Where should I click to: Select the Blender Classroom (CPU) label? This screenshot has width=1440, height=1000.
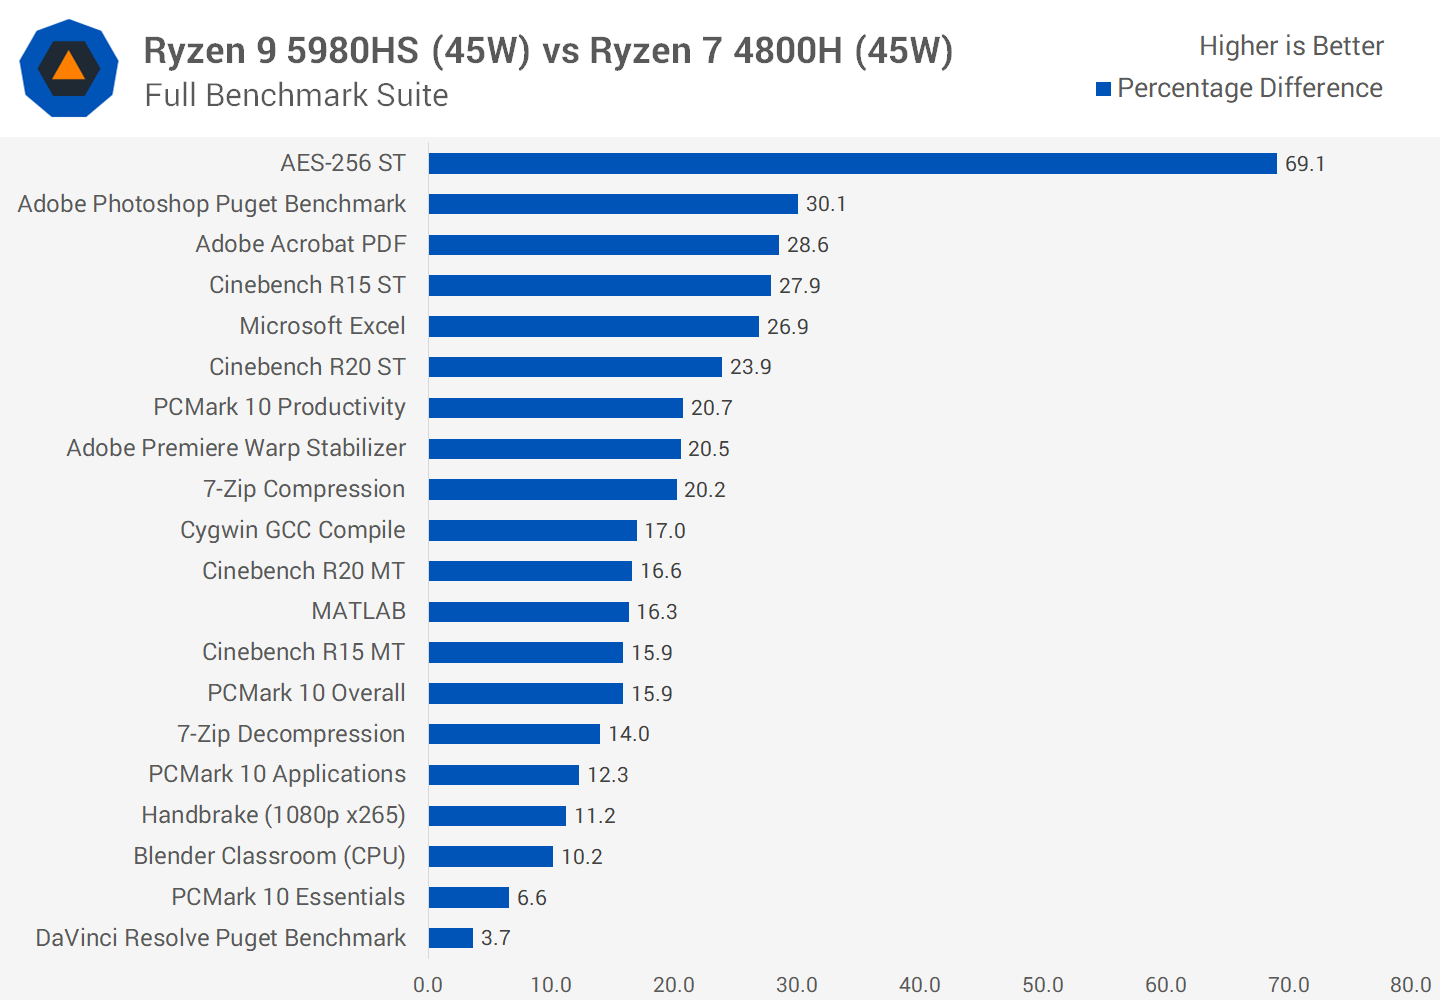[269, 856]
